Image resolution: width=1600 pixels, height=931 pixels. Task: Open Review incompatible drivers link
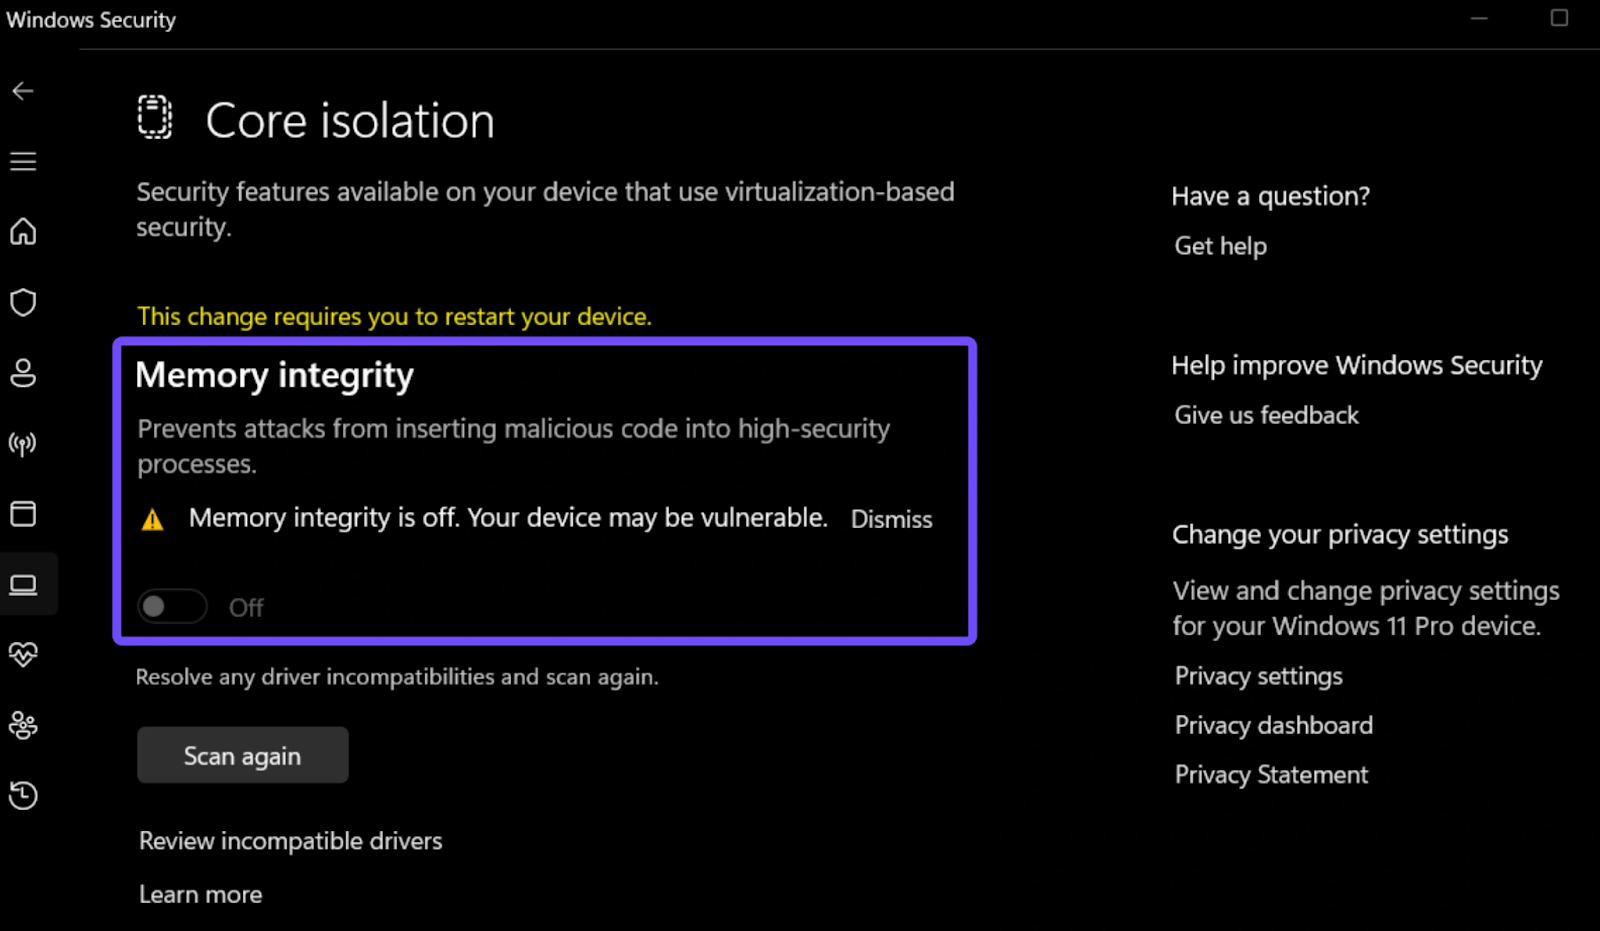click(290, 841)
